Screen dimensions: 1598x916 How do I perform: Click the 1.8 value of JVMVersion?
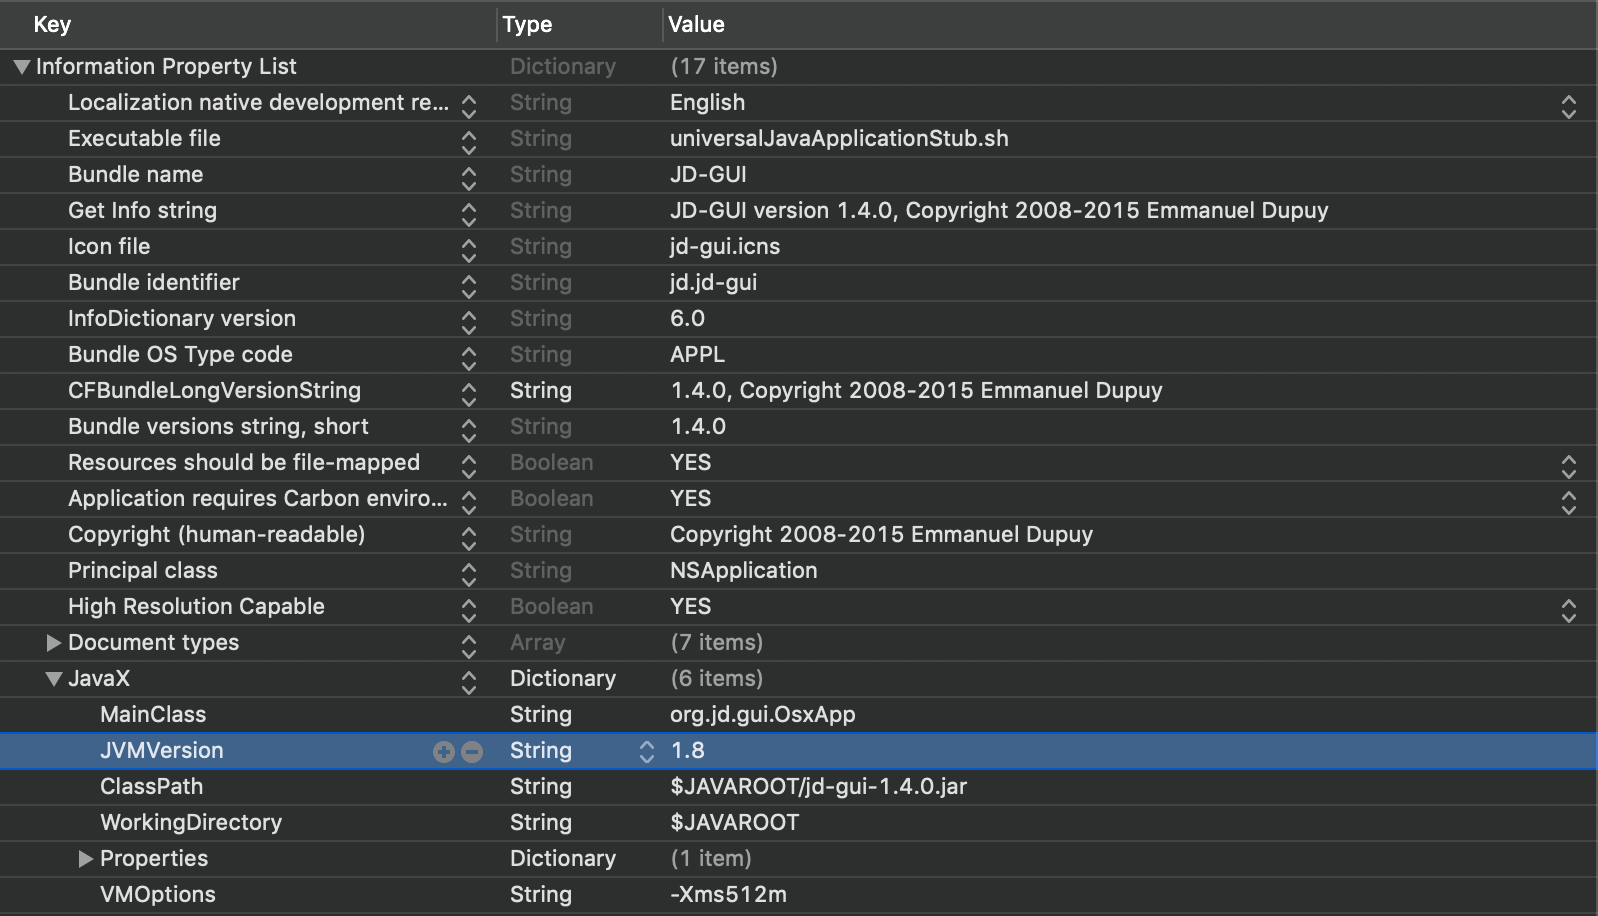click(x=688, y=751)
